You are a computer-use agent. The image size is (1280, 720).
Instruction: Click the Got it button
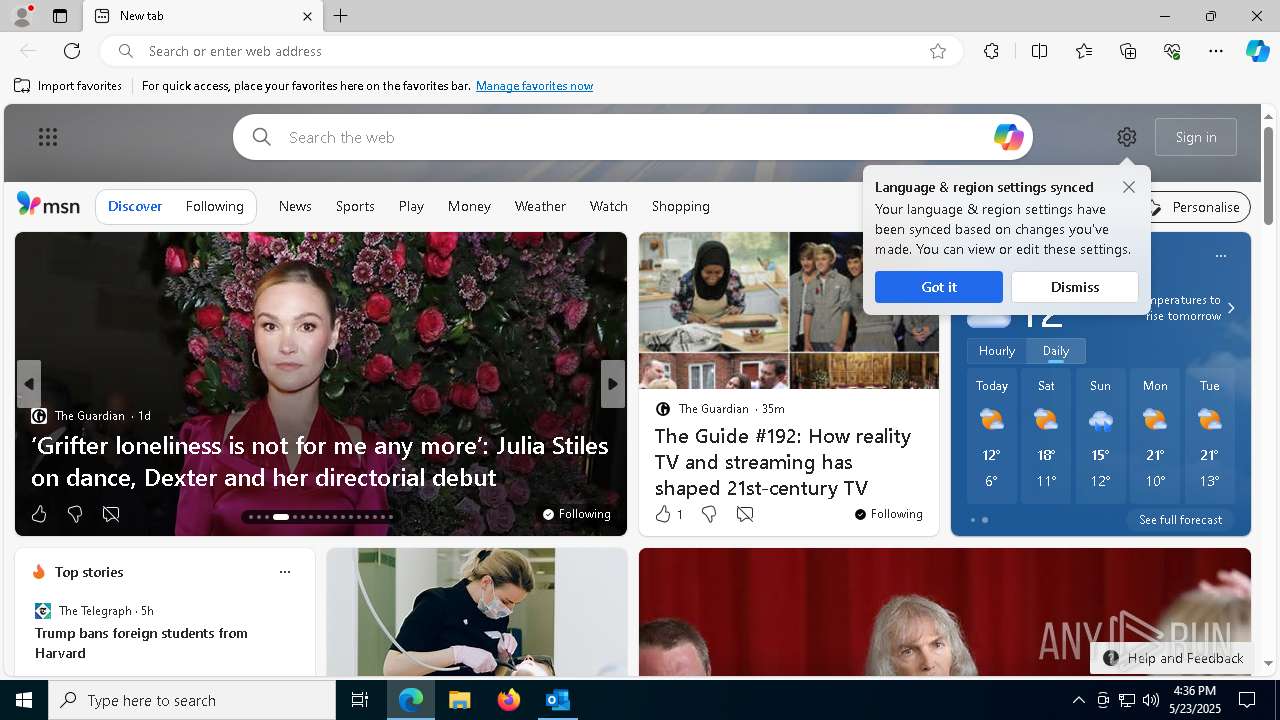939,287
